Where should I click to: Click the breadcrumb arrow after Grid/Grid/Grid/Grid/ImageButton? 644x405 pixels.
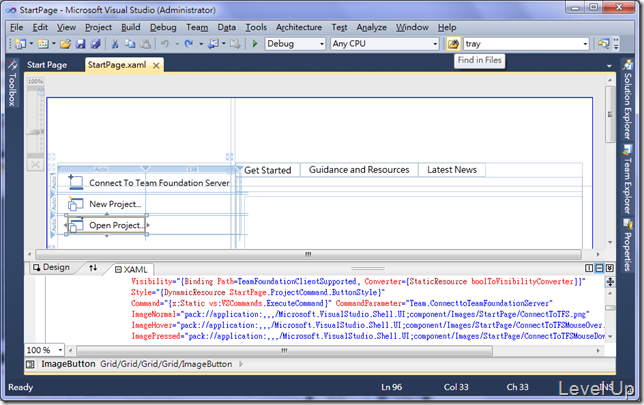[241, 364]
